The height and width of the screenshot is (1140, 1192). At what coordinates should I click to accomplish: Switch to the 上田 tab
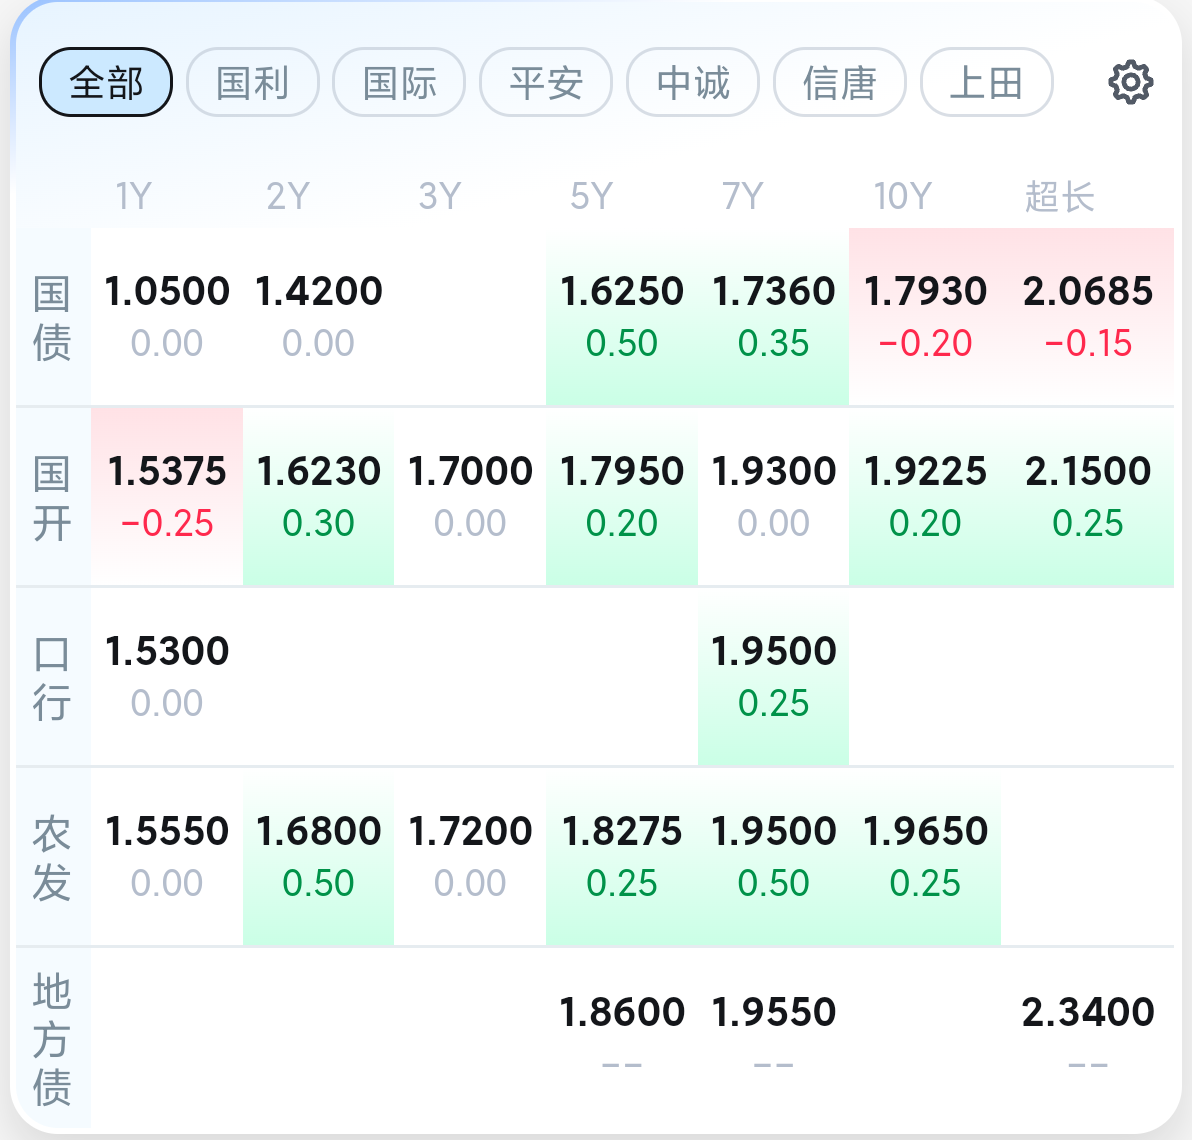(986, 82)
